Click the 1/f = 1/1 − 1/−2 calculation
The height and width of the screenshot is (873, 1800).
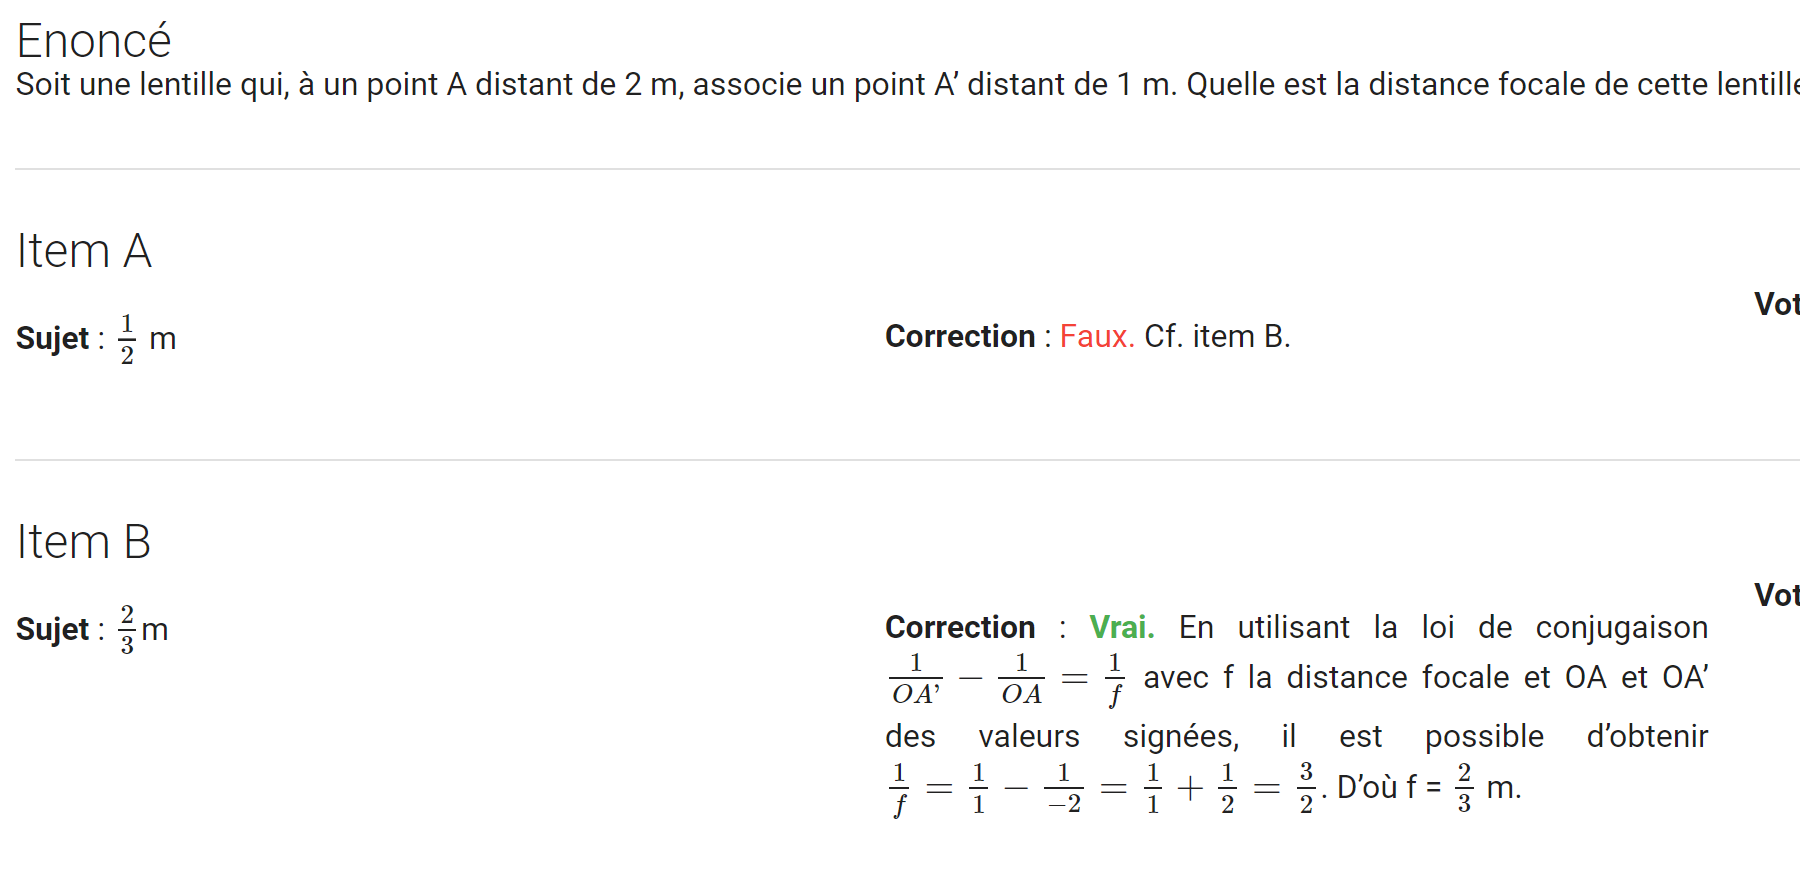click(985, 789)
